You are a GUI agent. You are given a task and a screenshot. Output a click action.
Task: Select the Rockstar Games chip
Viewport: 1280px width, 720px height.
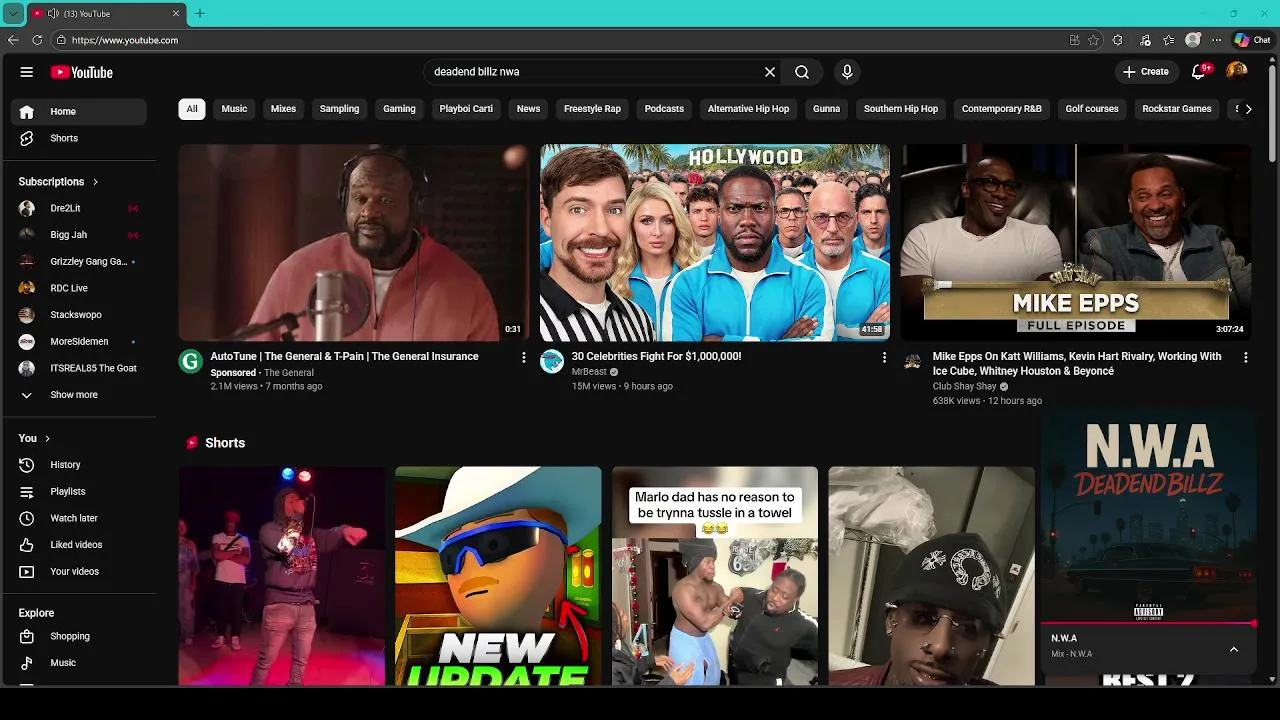click(1177, 109)
